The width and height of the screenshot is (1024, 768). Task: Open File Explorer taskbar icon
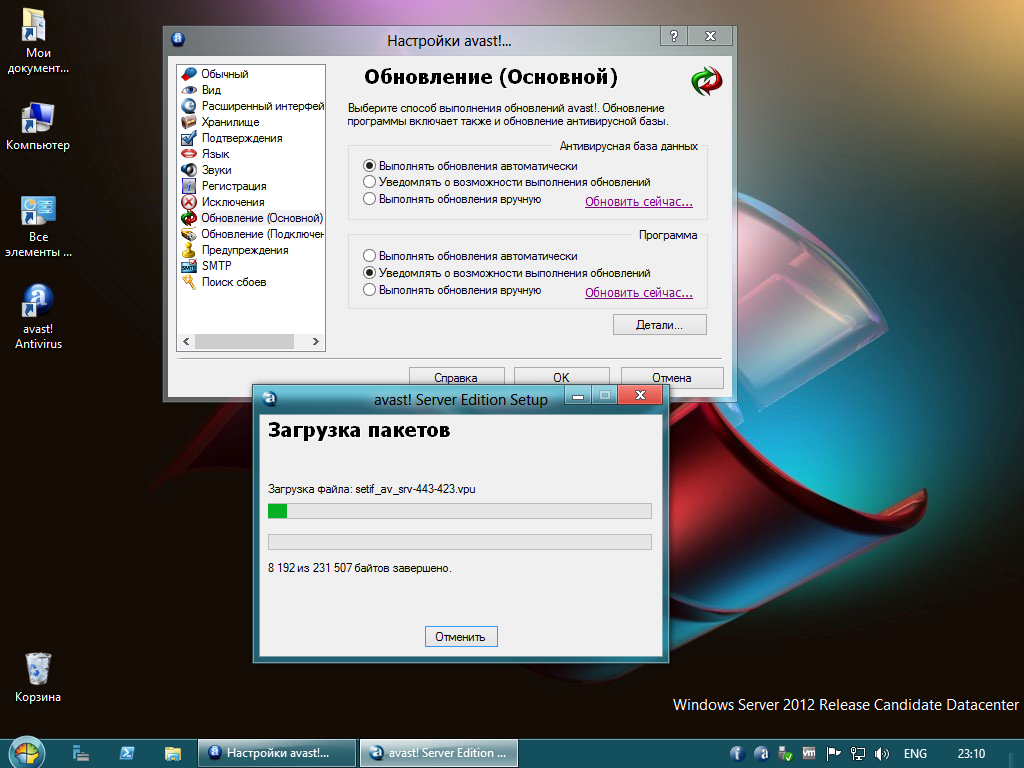(x=172, y=754)
